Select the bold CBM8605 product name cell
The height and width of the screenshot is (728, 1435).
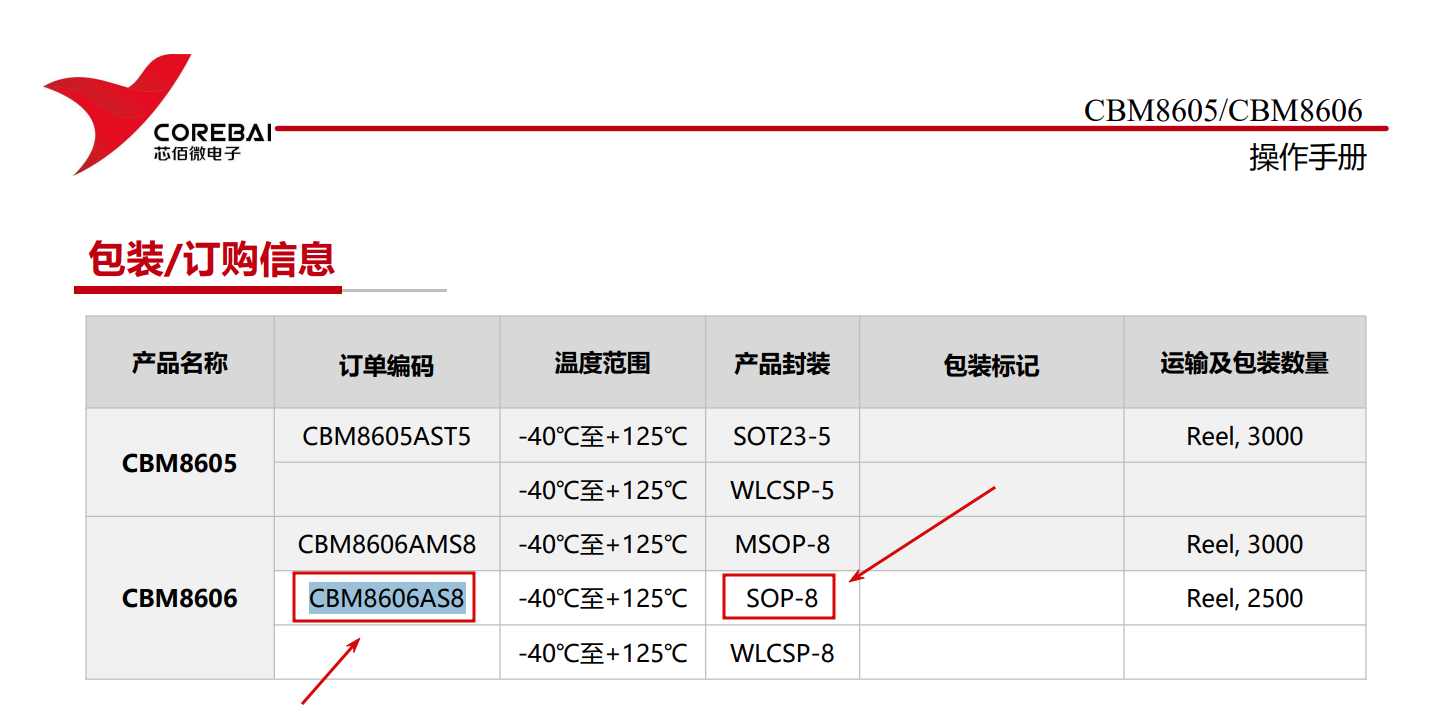coord(180,463)
